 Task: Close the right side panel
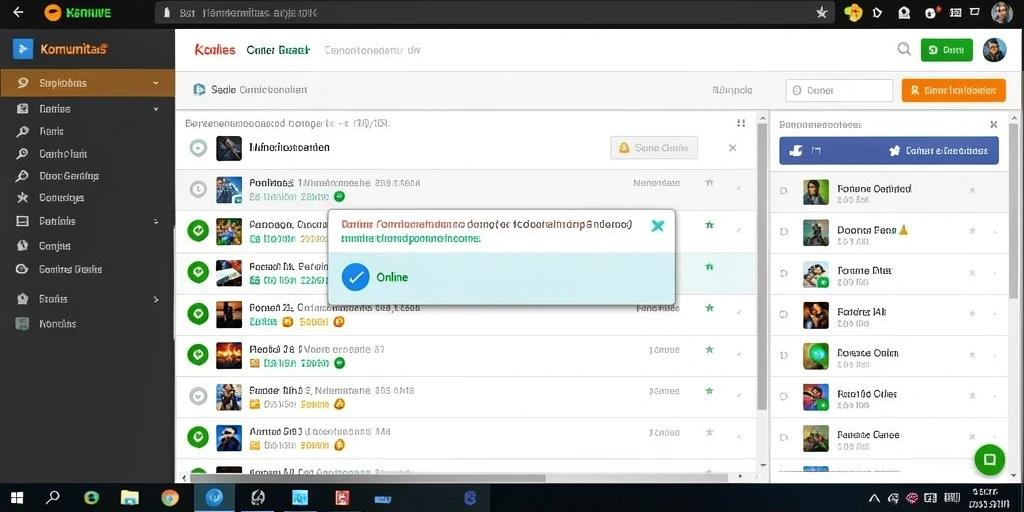993,124
